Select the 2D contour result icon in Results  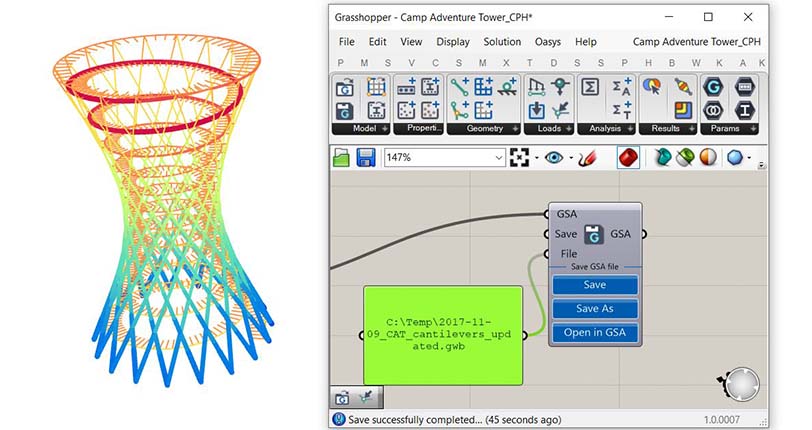tap(684, 111)
